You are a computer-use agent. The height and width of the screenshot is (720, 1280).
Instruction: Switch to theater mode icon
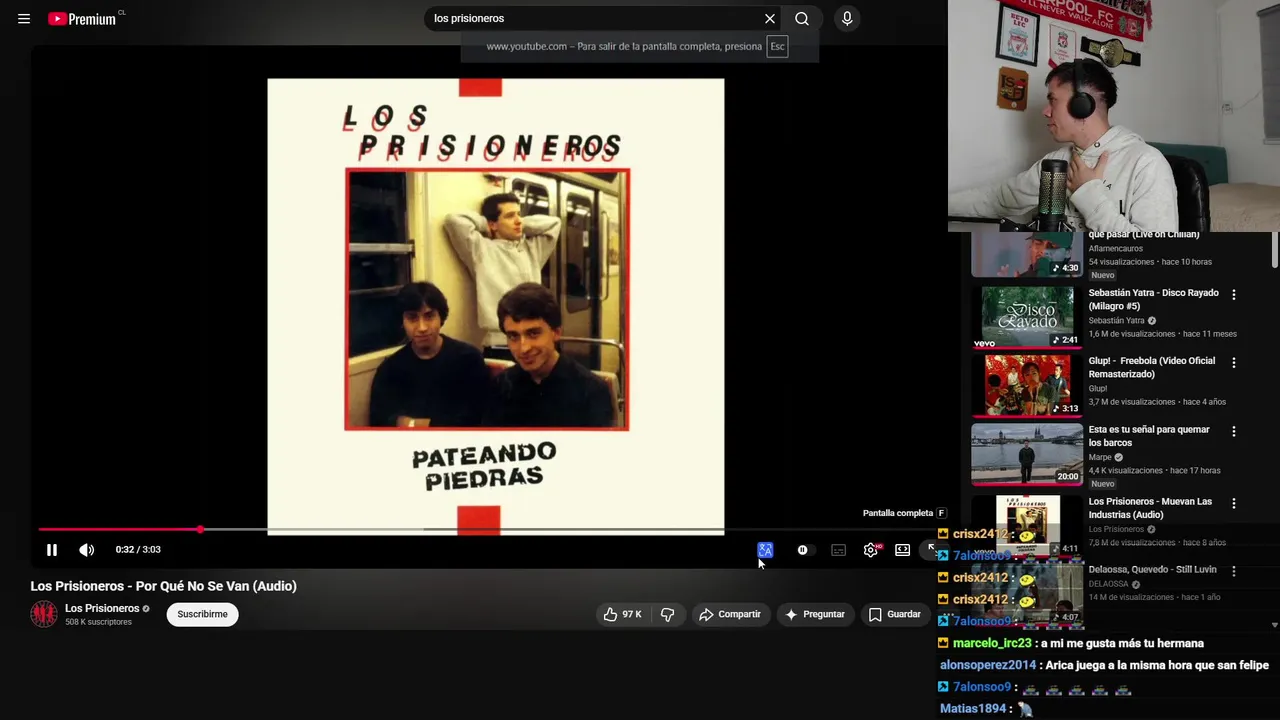pos(902,550)
